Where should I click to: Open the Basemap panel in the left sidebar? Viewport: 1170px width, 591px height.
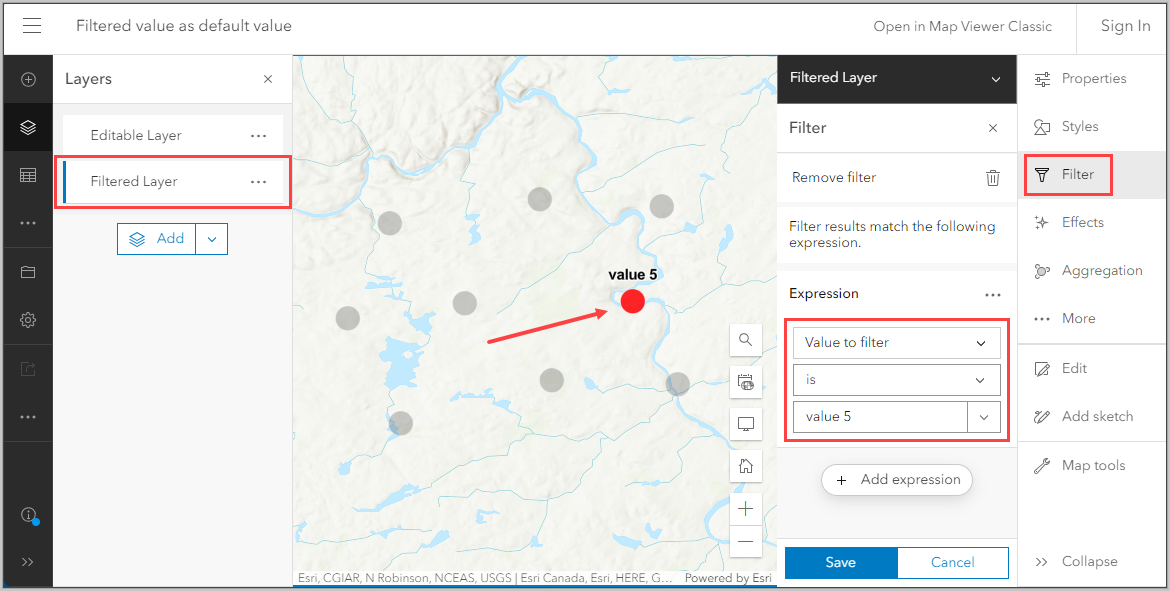tap(28, 271)
